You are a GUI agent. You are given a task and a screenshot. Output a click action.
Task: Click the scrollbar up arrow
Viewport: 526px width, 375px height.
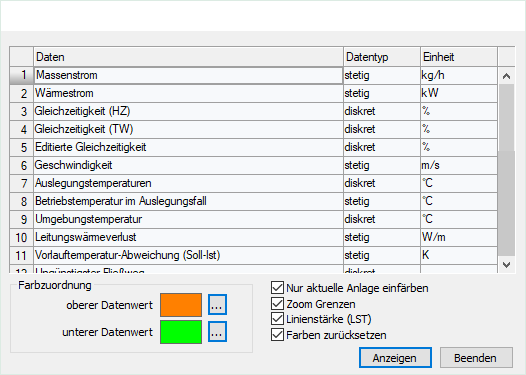pyautogui.click(x=507, y=76)
